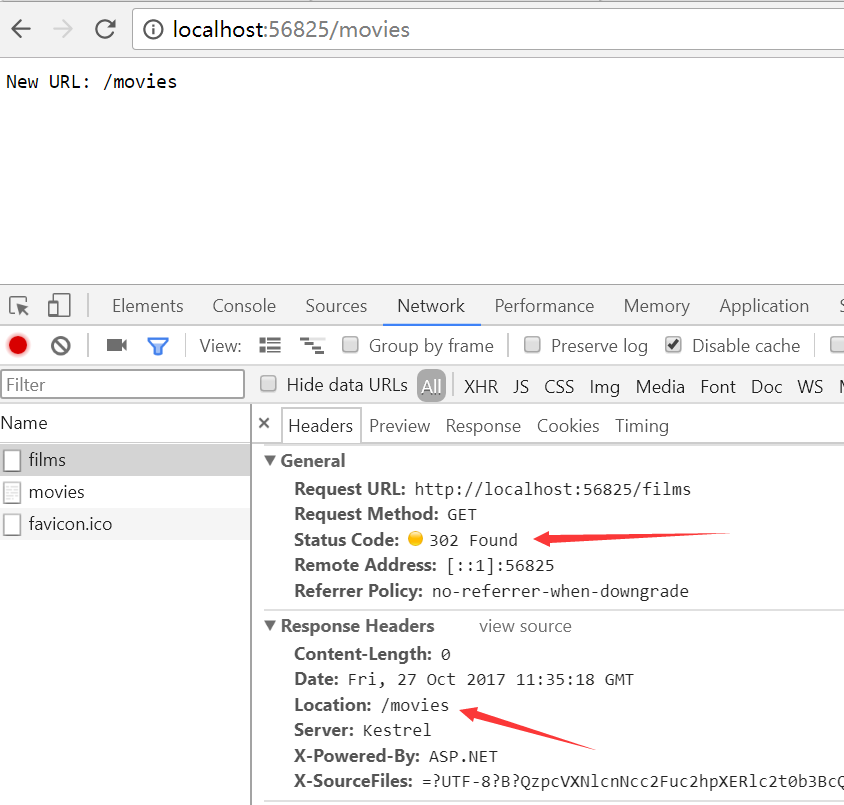Open the network filter funnel icon
The height and width of the screenshot is (805, 844).
click(x=158, y=344)
